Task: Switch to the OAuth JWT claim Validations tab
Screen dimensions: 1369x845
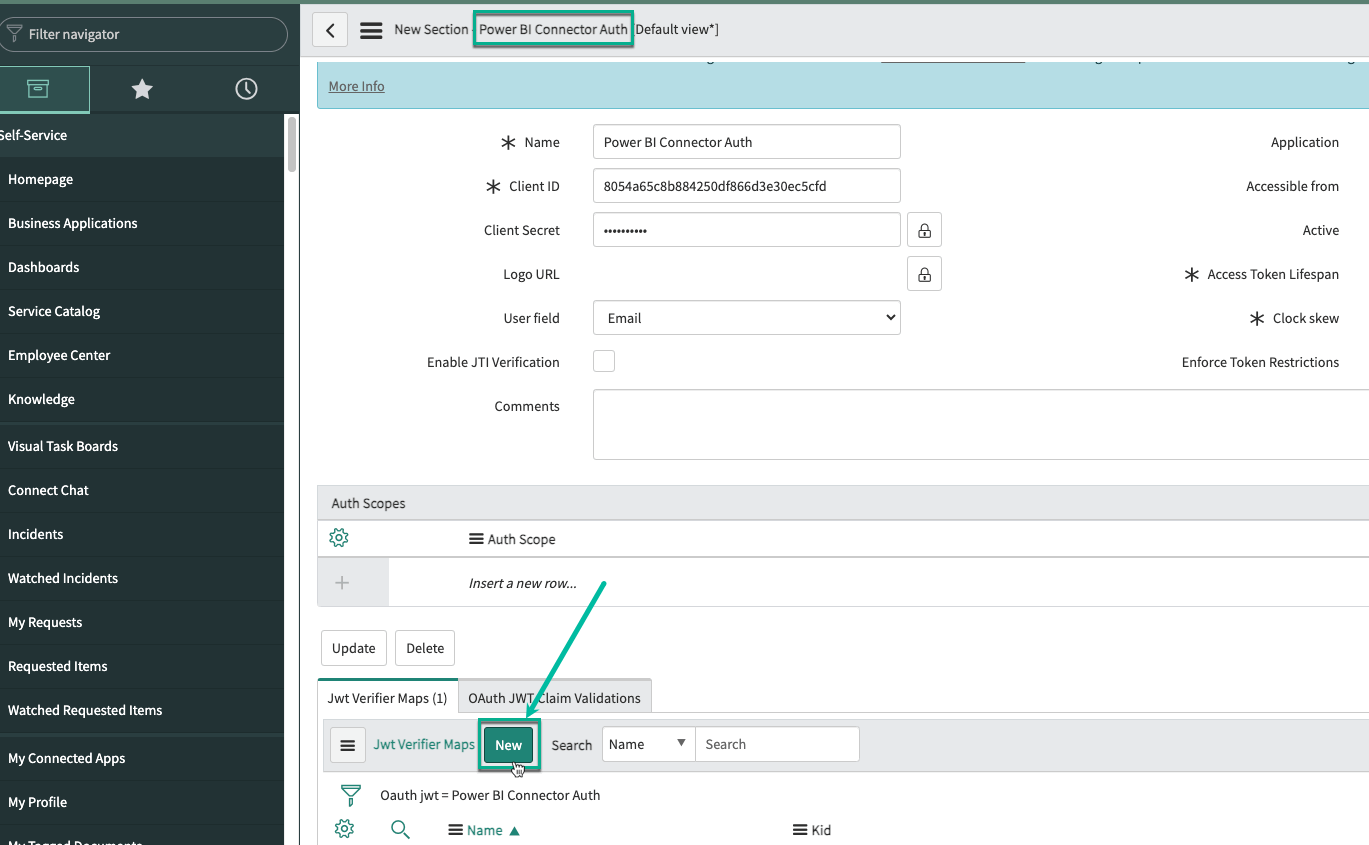Action: pos(554,697)
